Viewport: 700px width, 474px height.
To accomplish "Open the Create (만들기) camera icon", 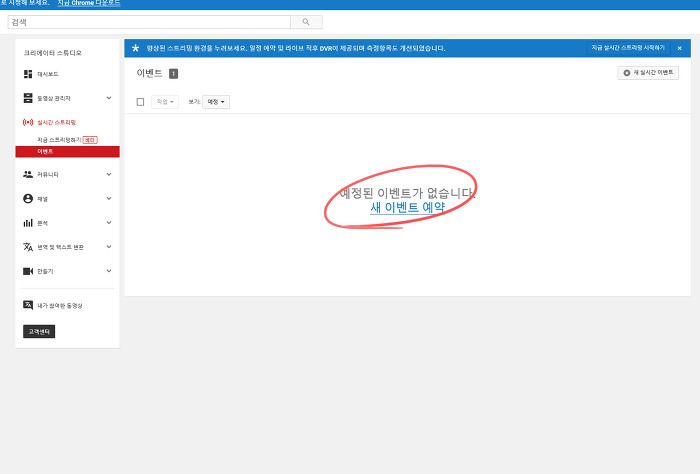I will tap(28, 271).
